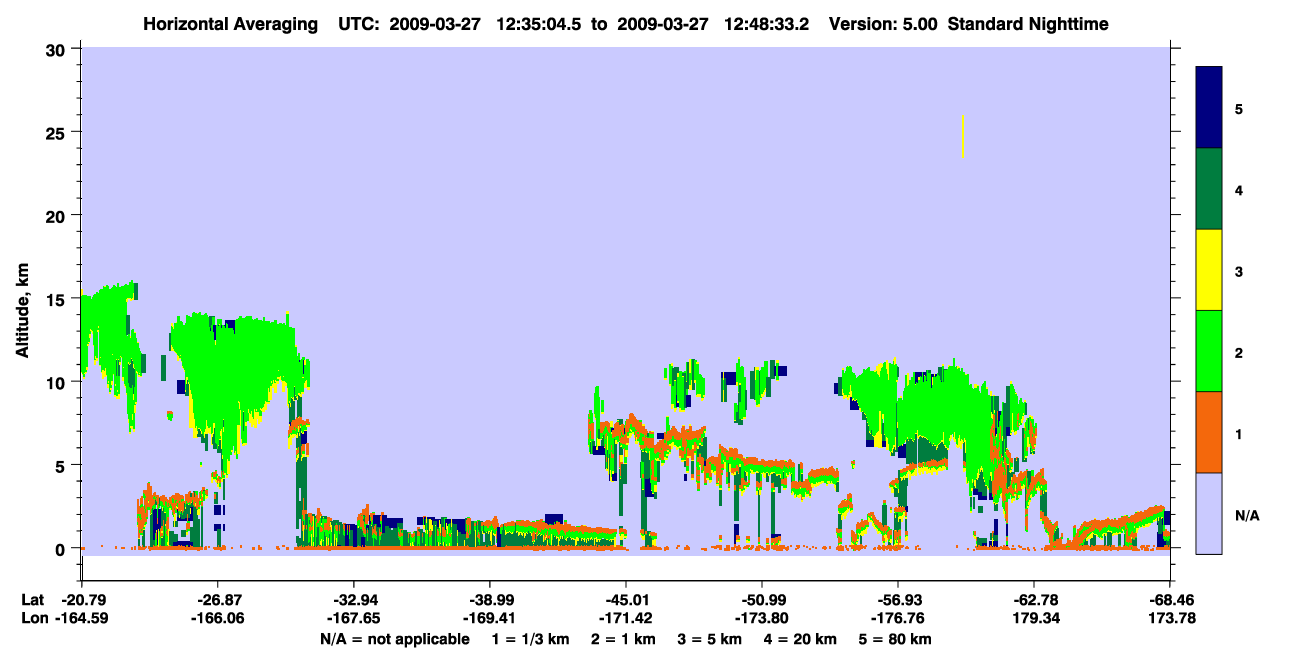The image size is (1300, 667).
Task: Click the thin yellow vertical streak near 25 km
Action: tap(962, 136)
